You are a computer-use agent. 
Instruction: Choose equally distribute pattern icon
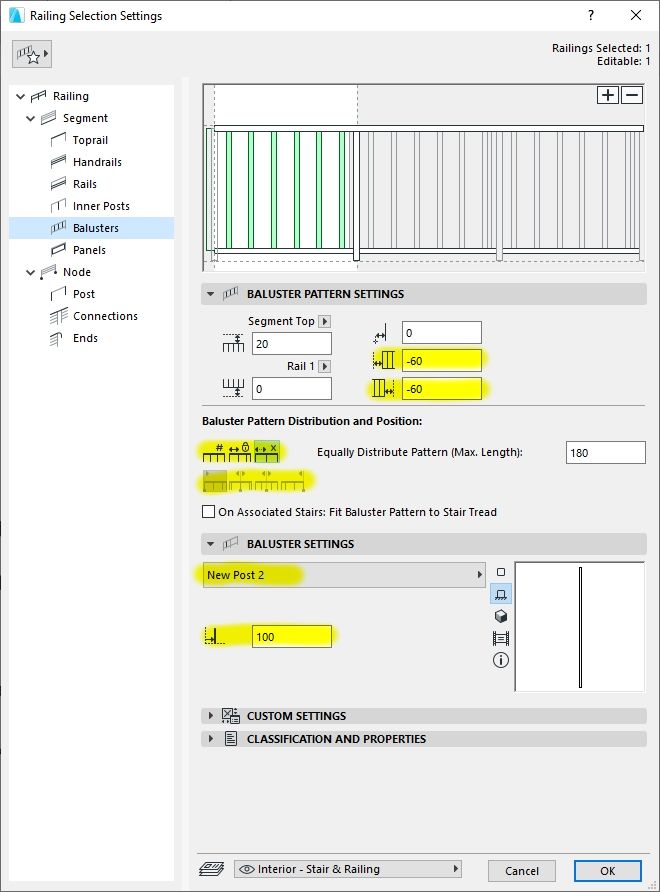click(x=266, y=452)
